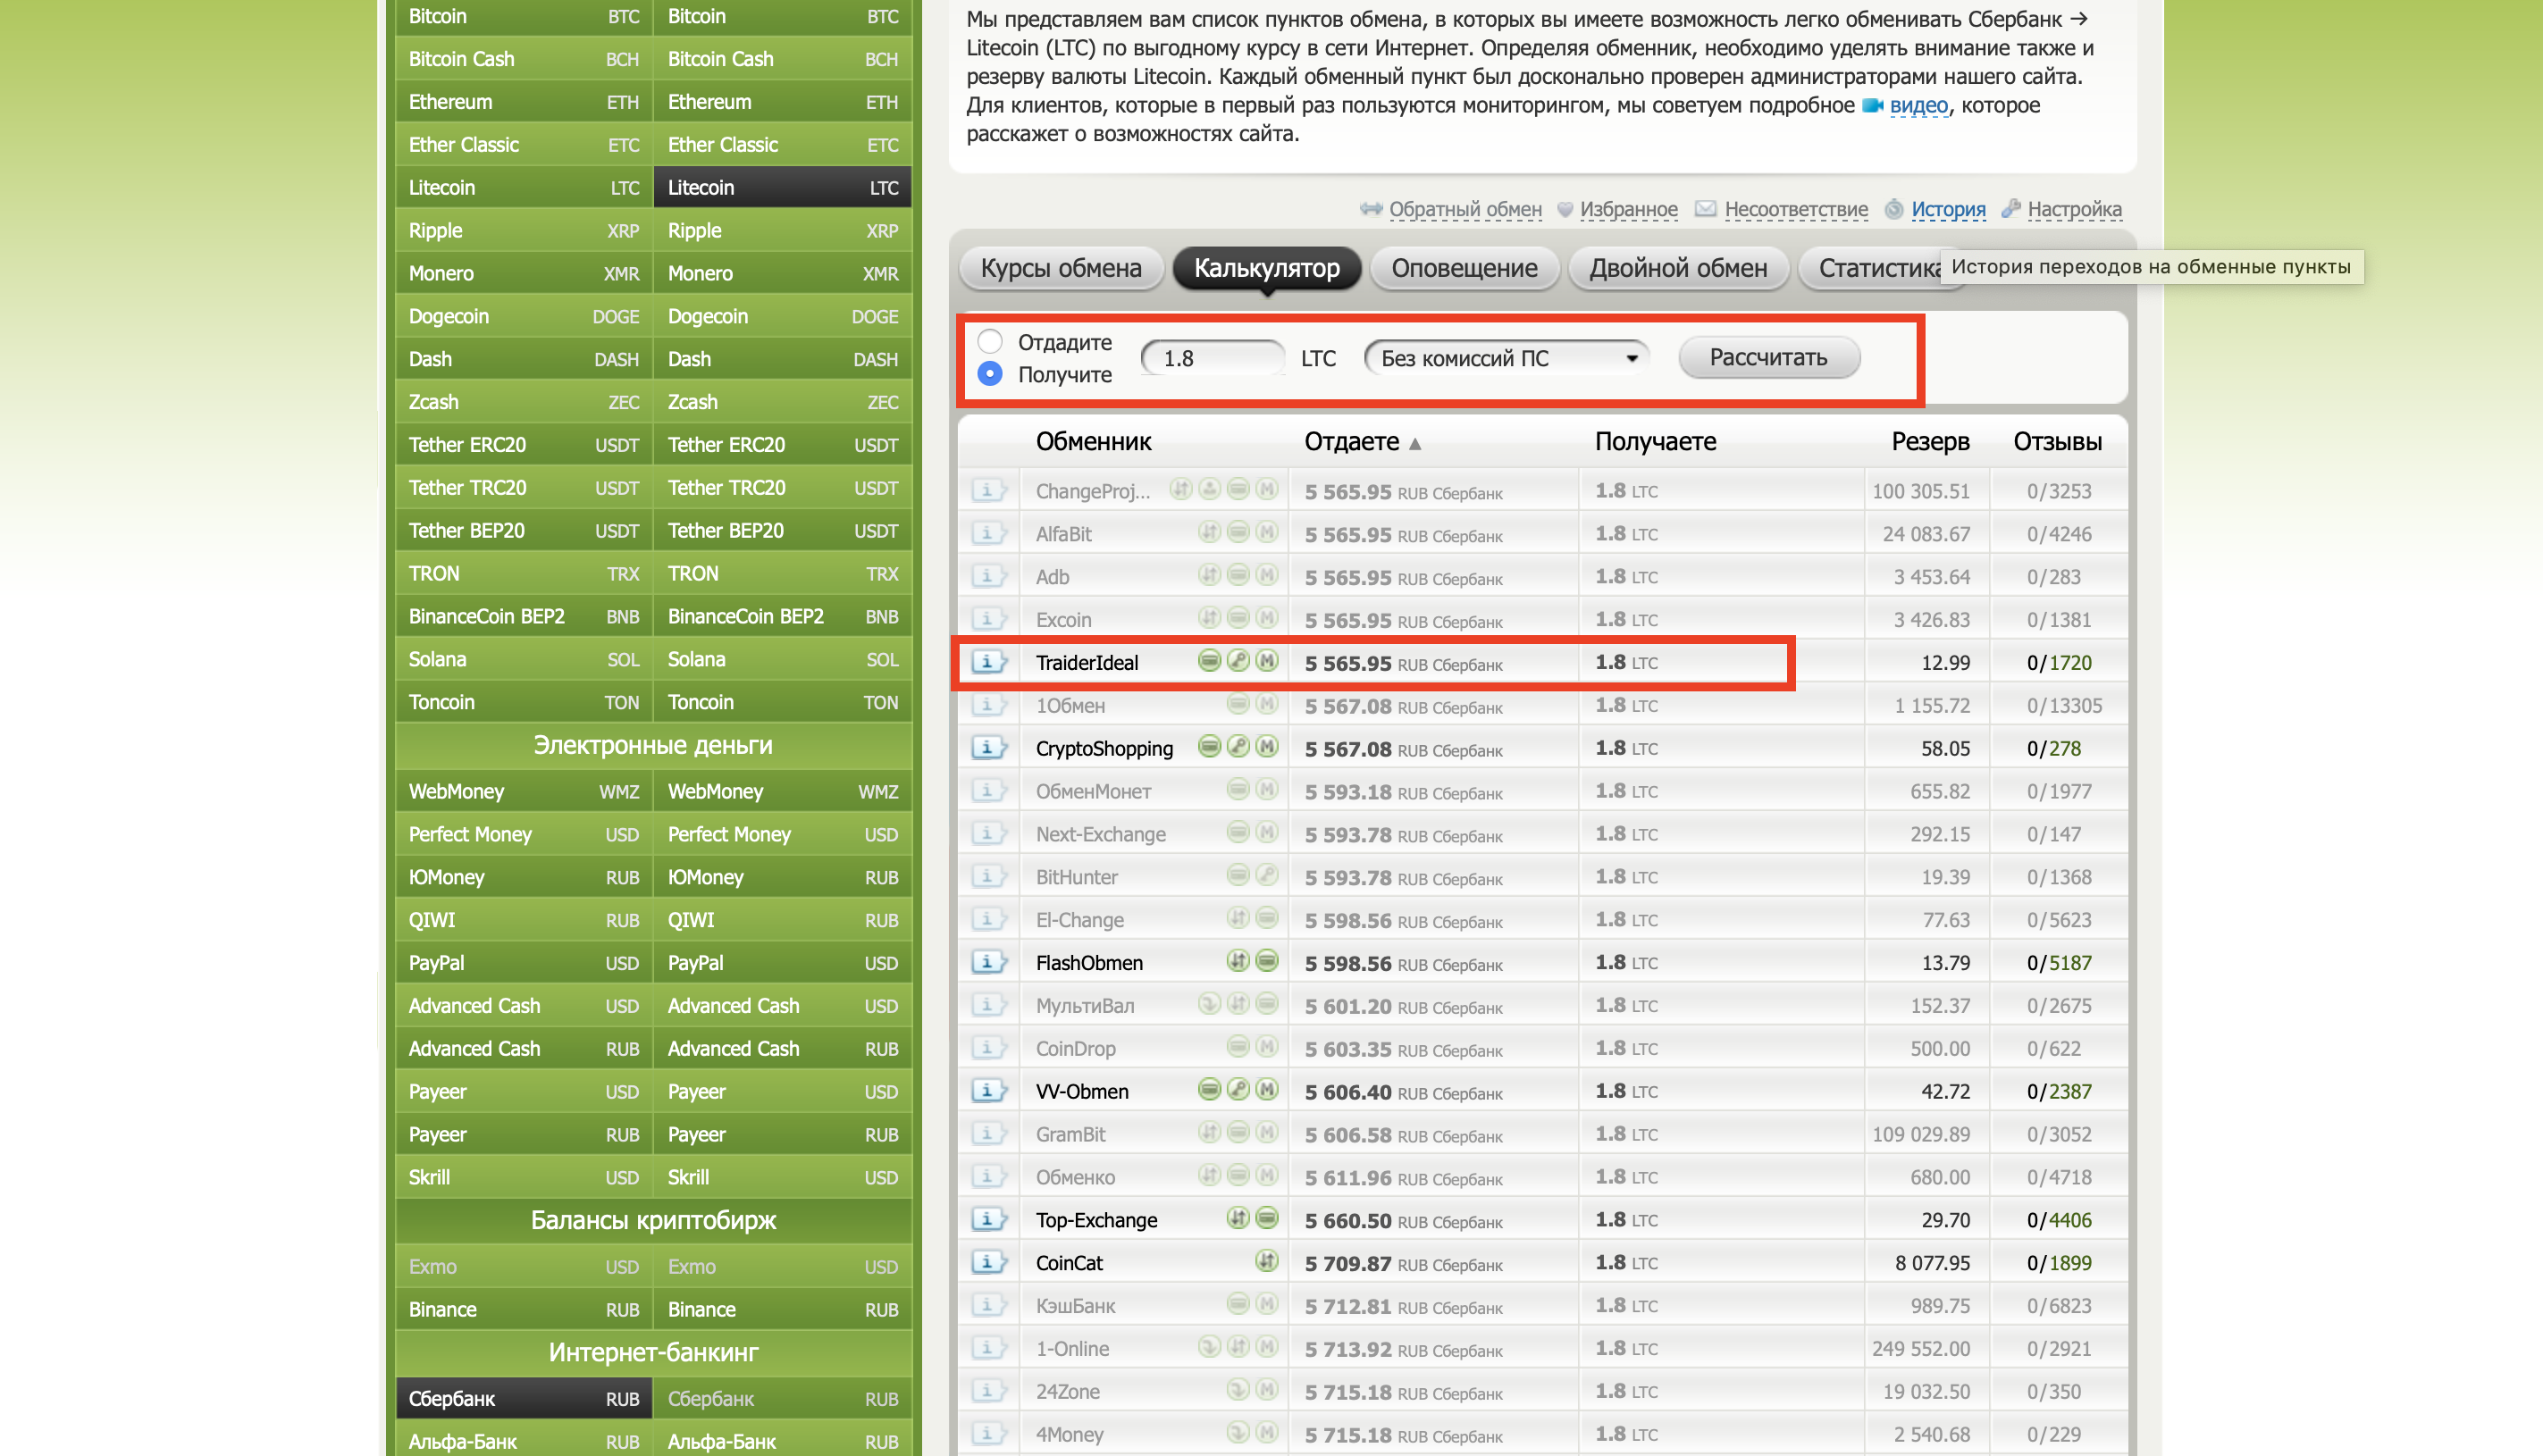Viewport: 2543px width, 1456px height.
Task: Select the Отдадите radio button
Action: [990, 342]
